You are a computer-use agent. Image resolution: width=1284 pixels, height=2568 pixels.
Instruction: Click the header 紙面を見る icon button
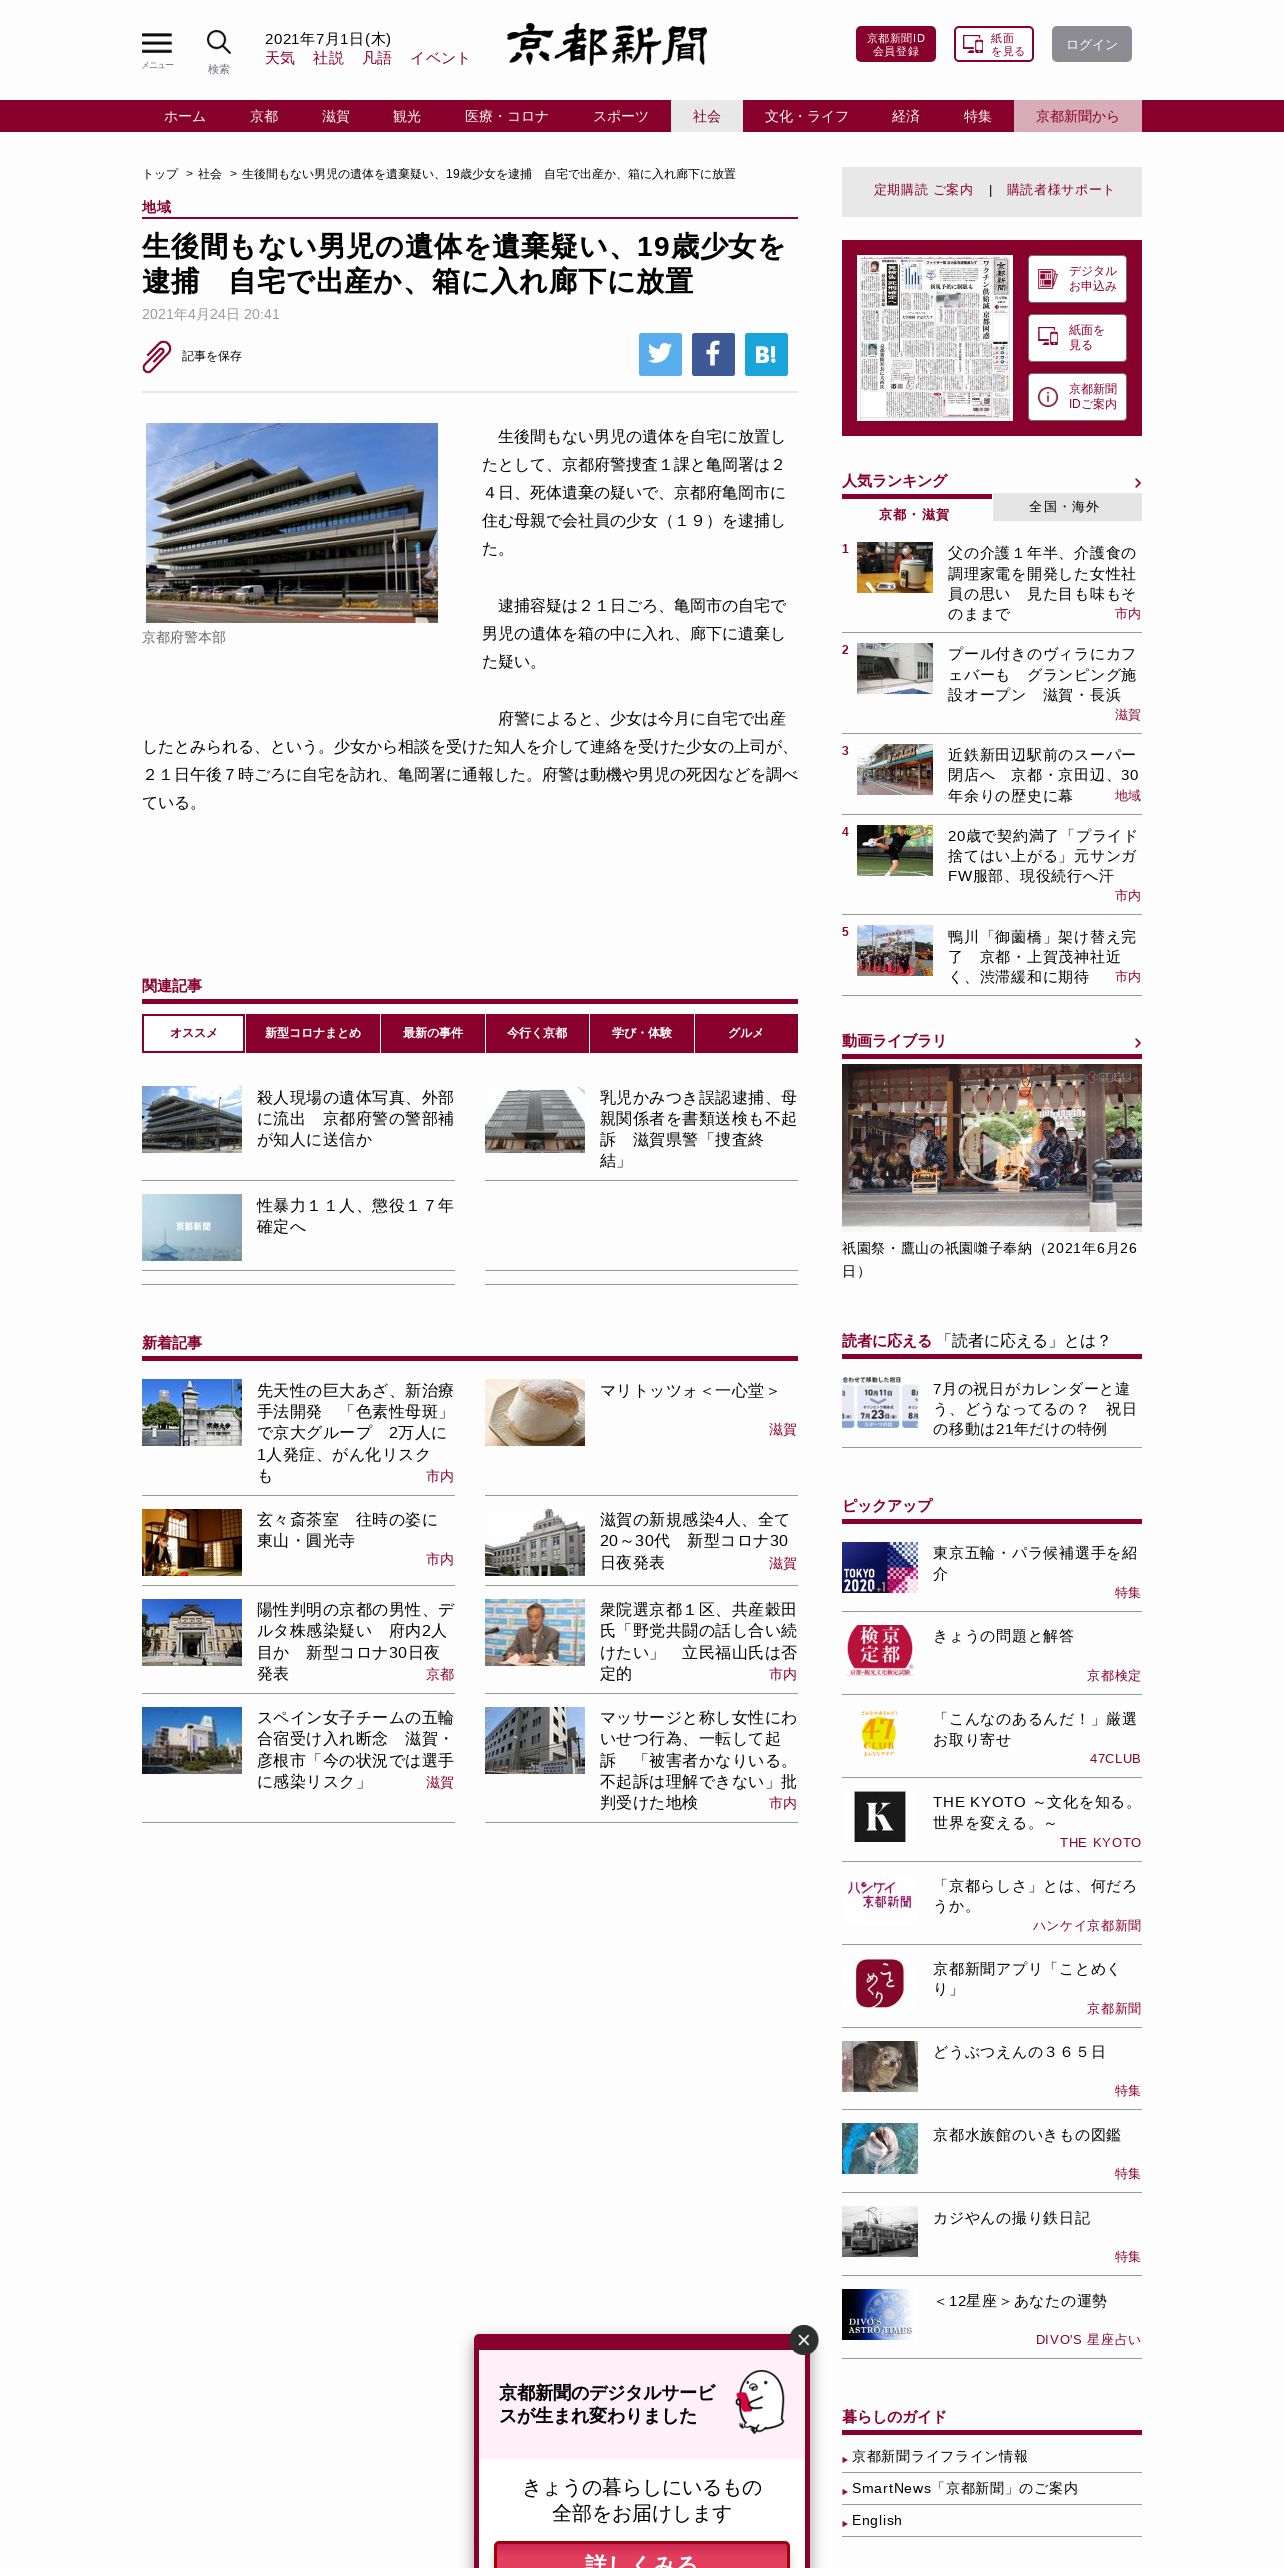(994, 44)
